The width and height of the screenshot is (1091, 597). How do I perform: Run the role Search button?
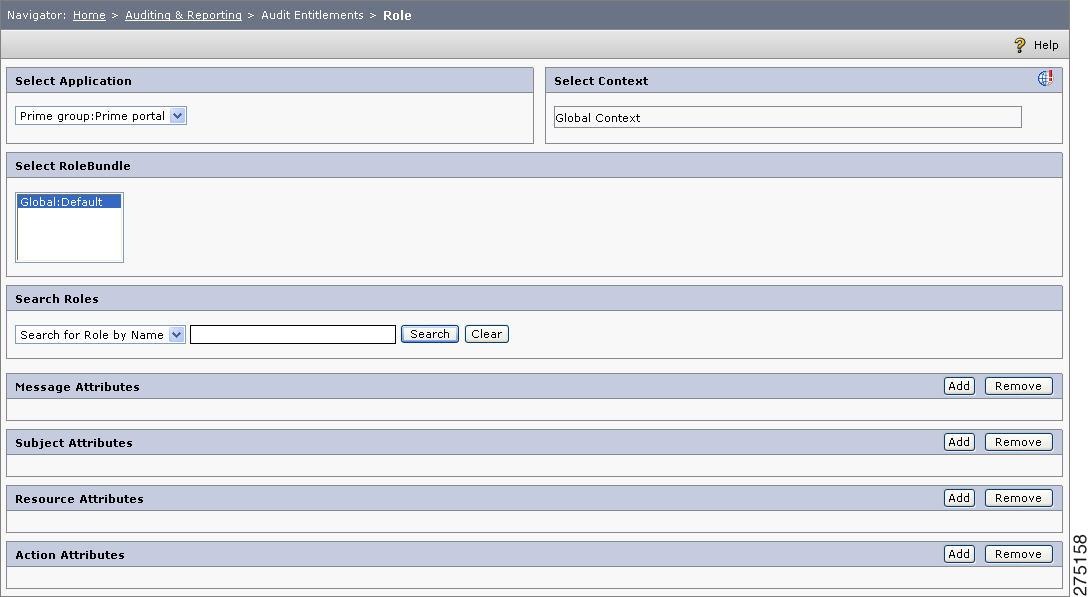tap(430, 334)
